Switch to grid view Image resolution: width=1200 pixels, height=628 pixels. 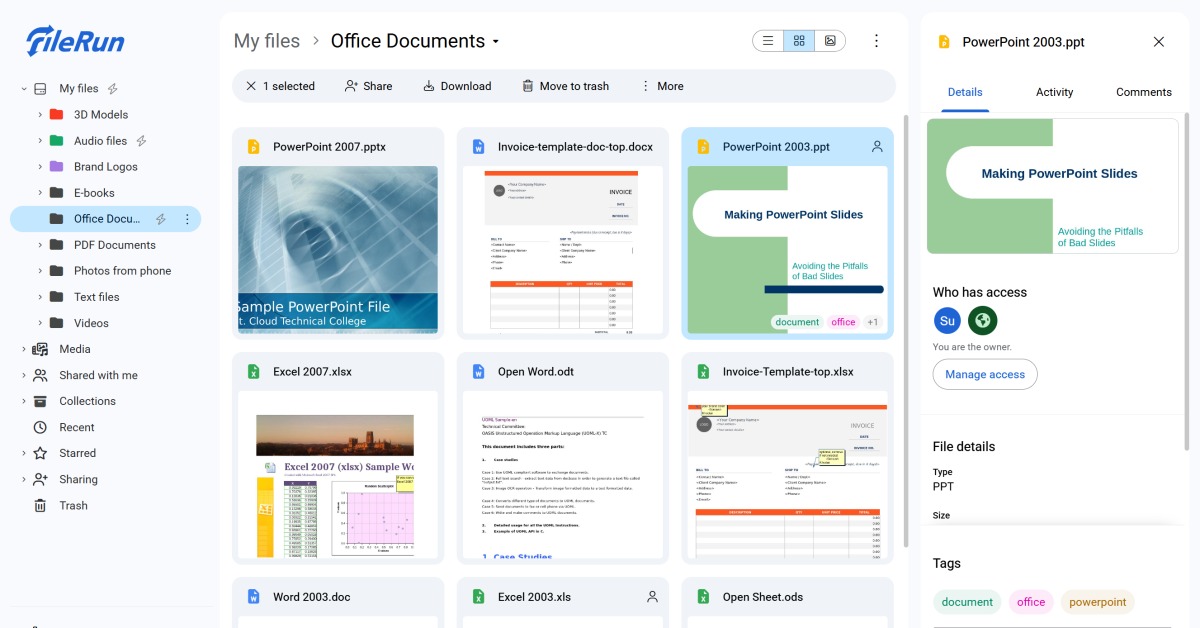(x=799, y=41)
